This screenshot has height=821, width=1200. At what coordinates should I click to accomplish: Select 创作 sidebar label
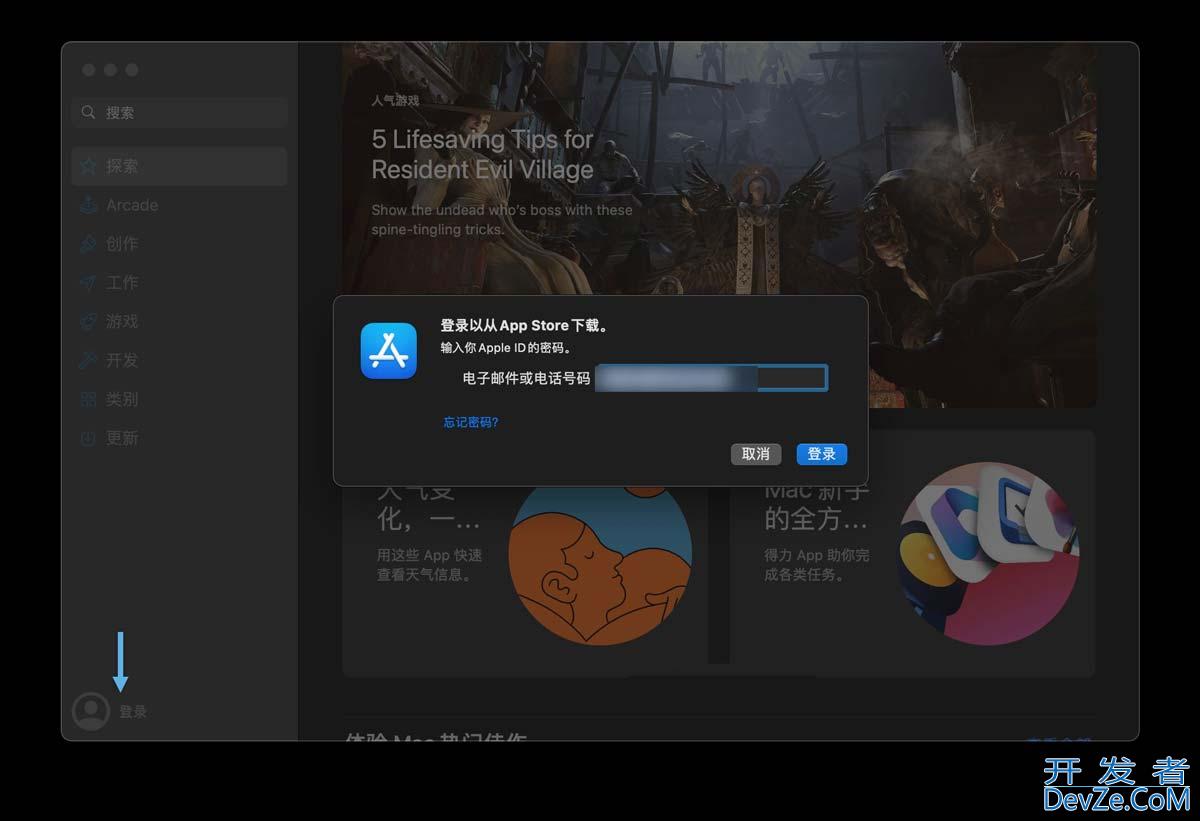click(122, 244)
